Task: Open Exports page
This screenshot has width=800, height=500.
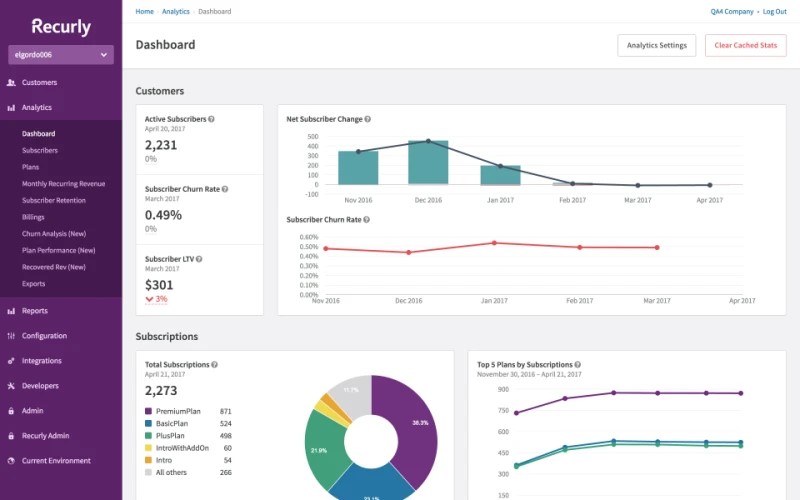Action: tap(33, 284)
